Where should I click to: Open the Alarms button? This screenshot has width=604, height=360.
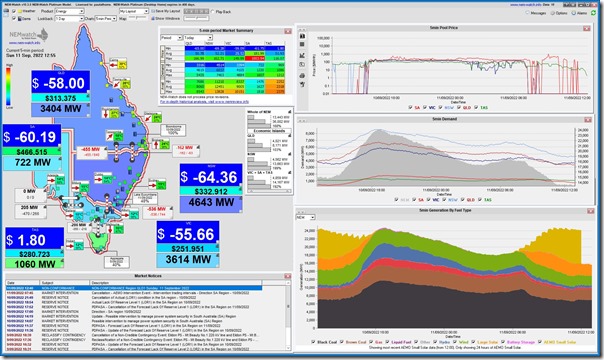coord(579,13)
